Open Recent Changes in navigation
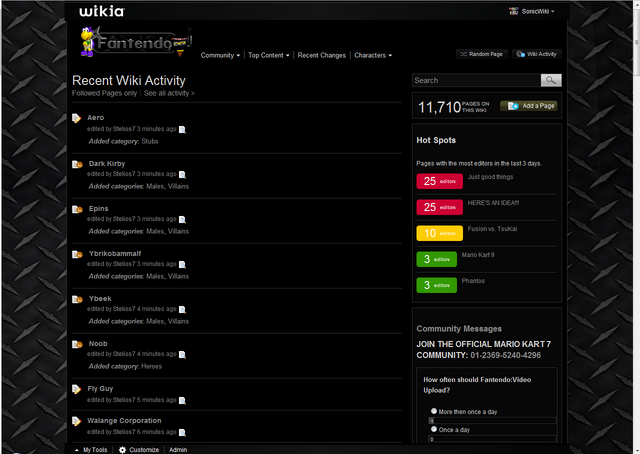The width and height of the screenshot is (640, 454). (x=322, y=55)
